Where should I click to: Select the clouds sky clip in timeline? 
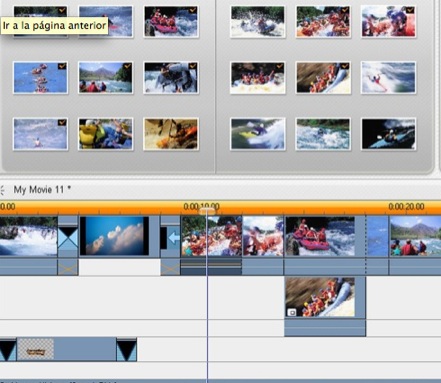pos(114,236)
